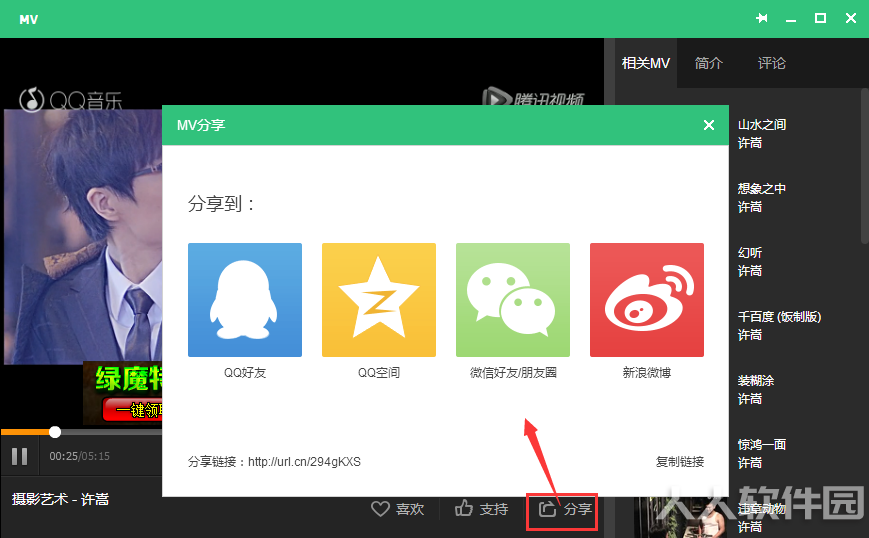Select related MV 惊鸿一面
Image resolution: width=869 pixels, height=538 pixels.
[761, 444]
